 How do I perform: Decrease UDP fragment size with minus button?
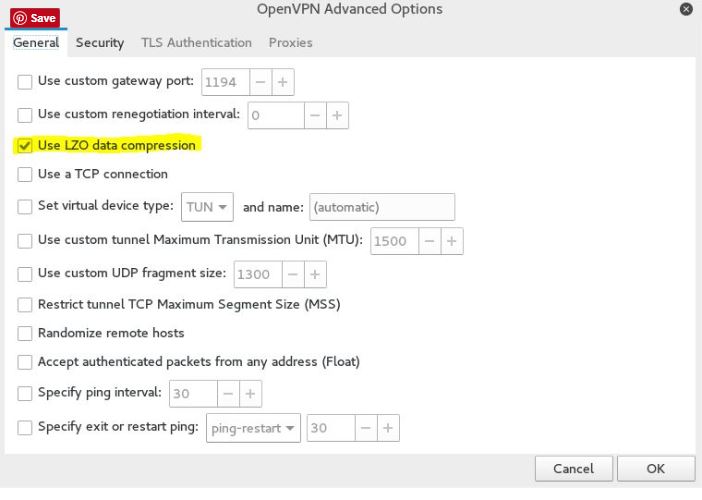tap(293, 274)
